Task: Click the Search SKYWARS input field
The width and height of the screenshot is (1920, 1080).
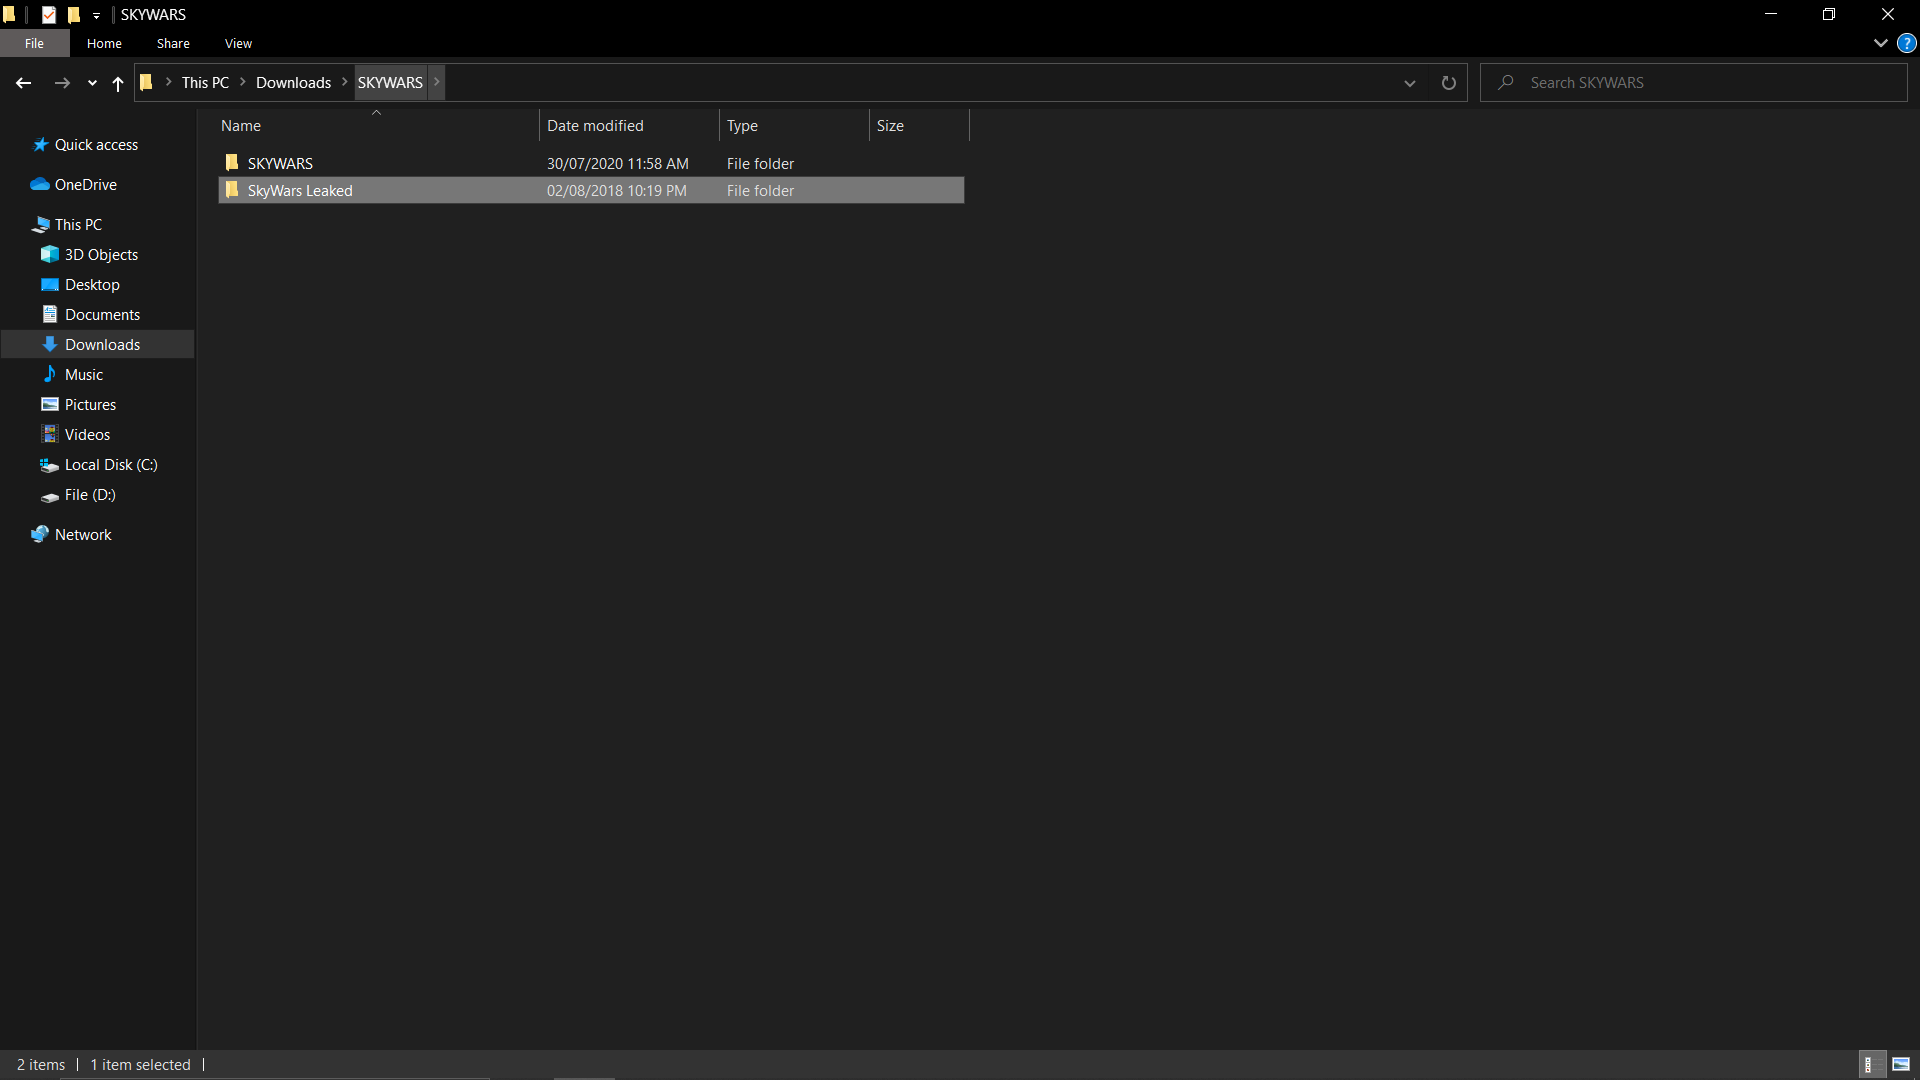Action: point(1700,83)
